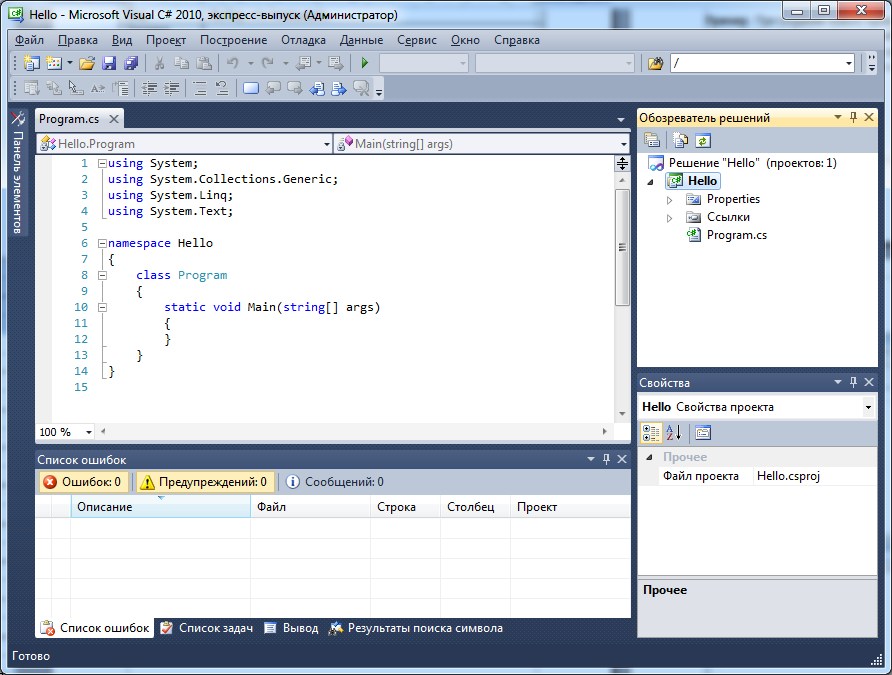The image size is (892, 675).
Task: Open the Main(string[] args) member dropdown
Action: pos(623,144)
